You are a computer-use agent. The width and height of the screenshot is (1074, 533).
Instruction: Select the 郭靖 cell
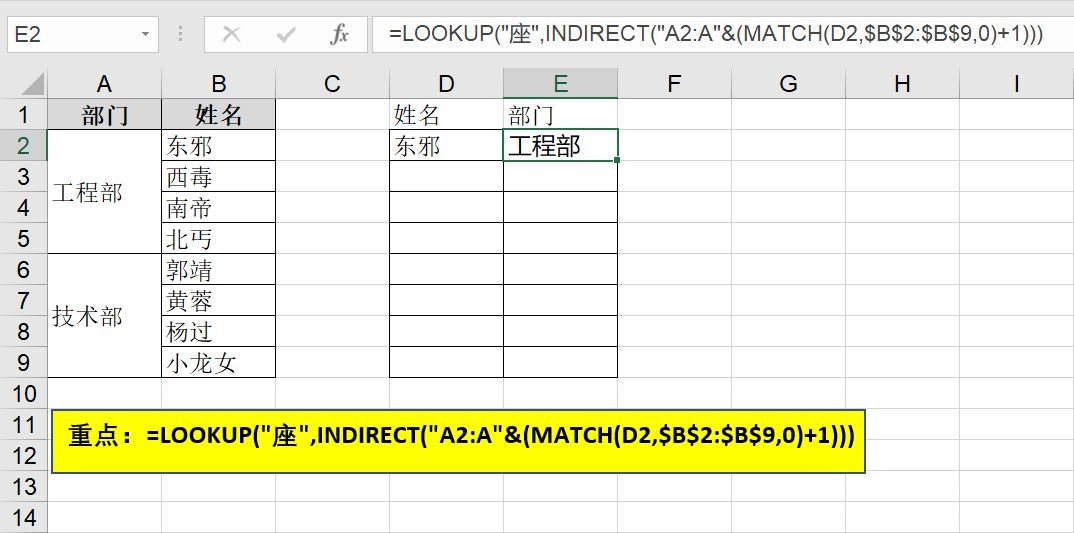pyautogui.click(x=218, y=269)
